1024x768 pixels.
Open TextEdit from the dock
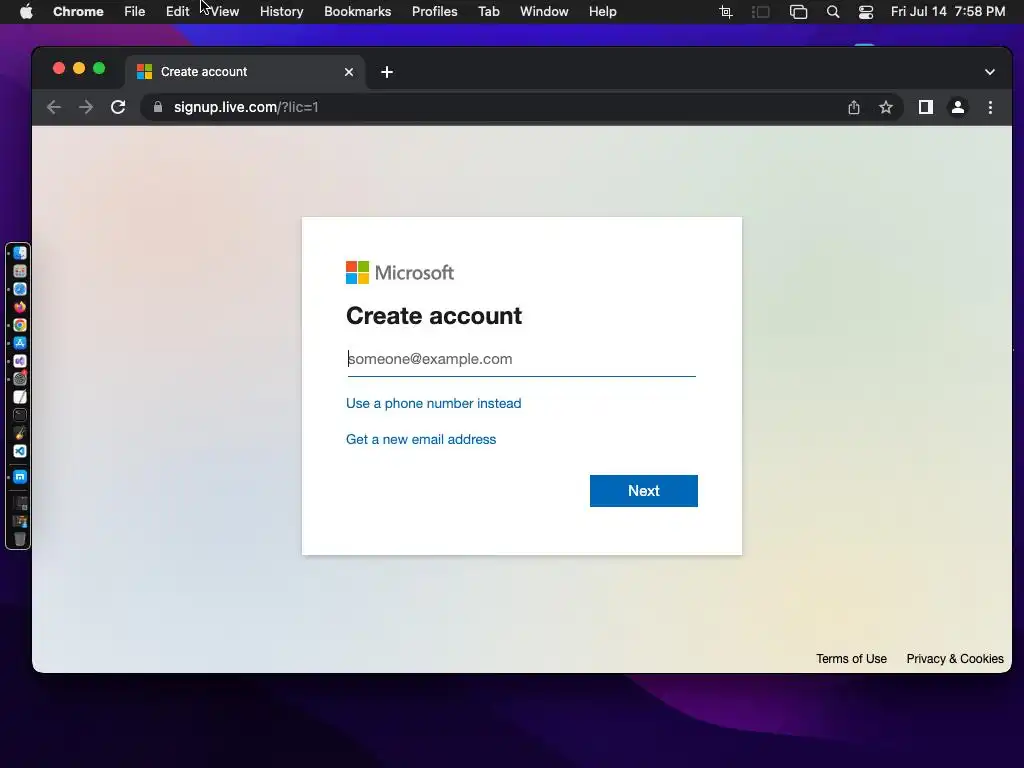pyautogui.click(x=20, y=397)
